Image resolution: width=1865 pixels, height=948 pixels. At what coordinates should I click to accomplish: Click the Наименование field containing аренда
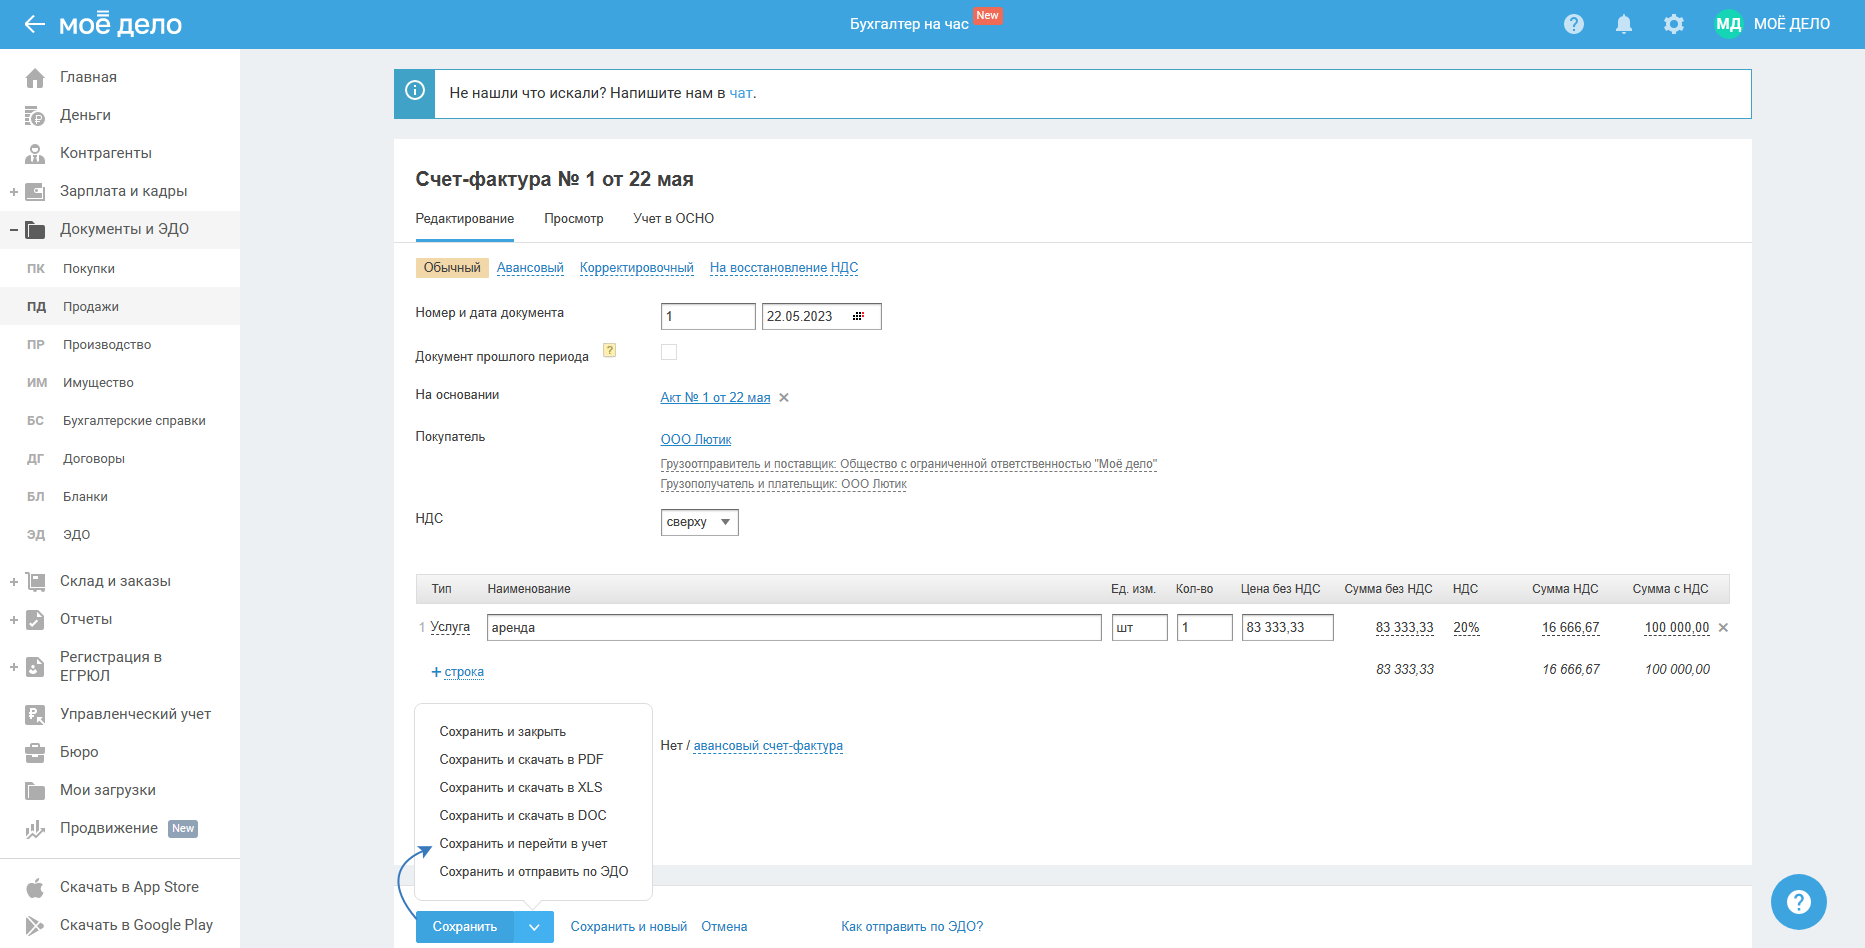pyautogui.click(x=793, y=628)
